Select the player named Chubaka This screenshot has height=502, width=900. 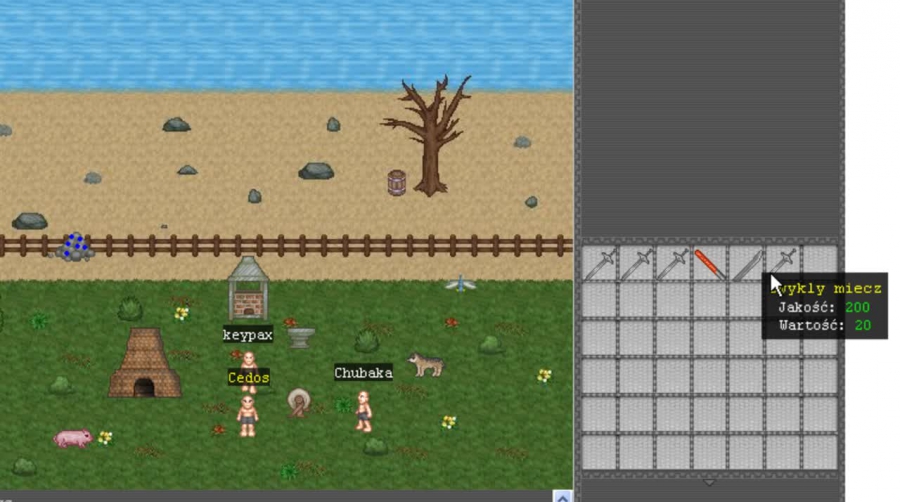point(364,410)
